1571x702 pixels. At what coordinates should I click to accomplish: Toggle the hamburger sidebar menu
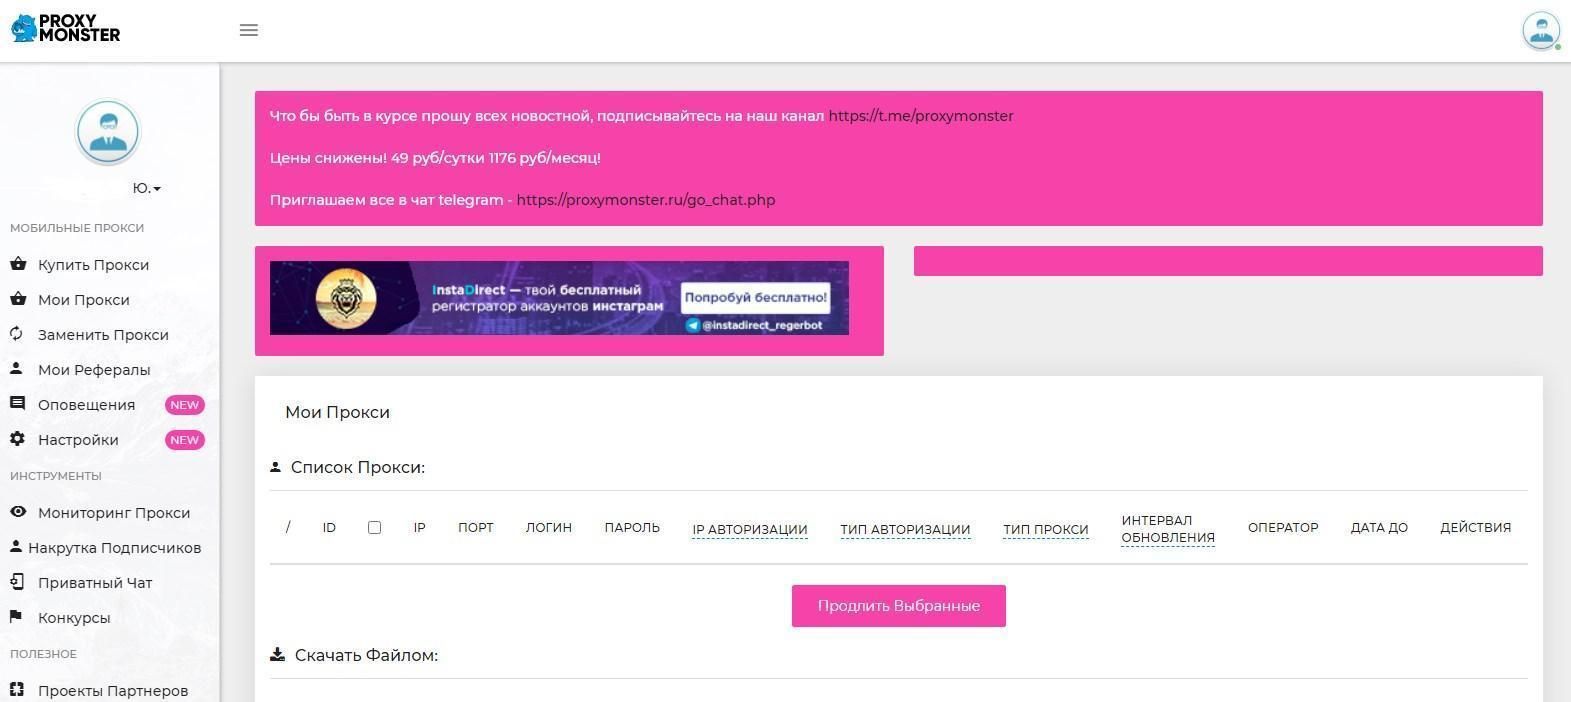249,30
